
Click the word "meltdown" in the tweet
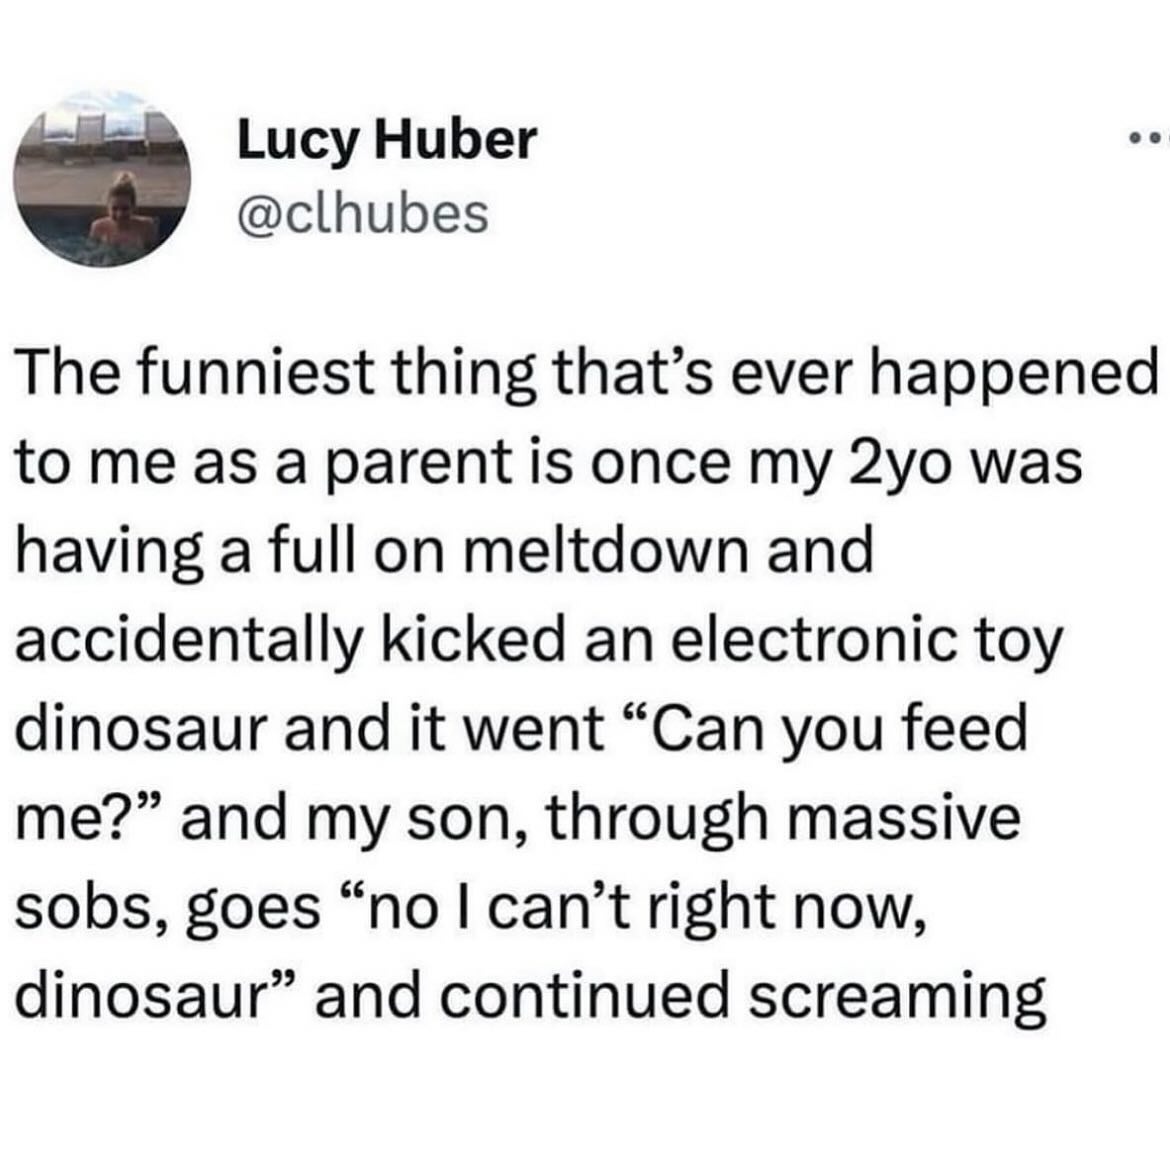tap(610, 551)
